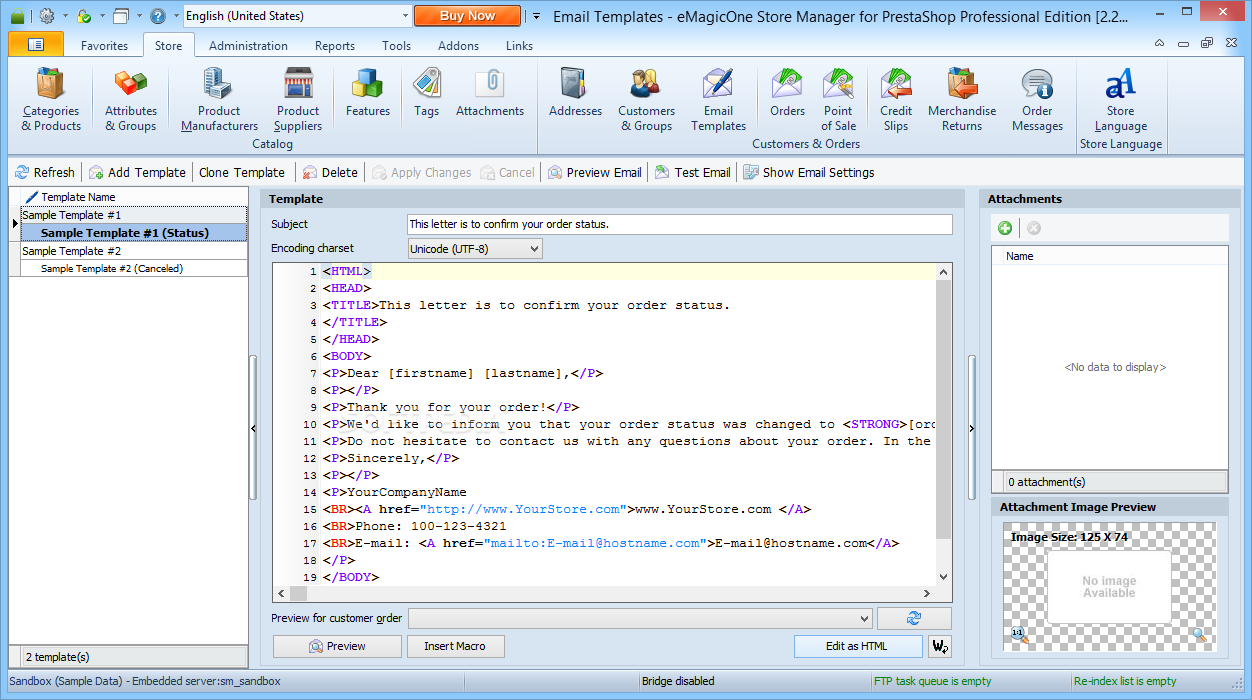Image resolution: width=1252 pixels, height=700 pixels.
Task: Switch to the Addons tab
Action: 458,45
